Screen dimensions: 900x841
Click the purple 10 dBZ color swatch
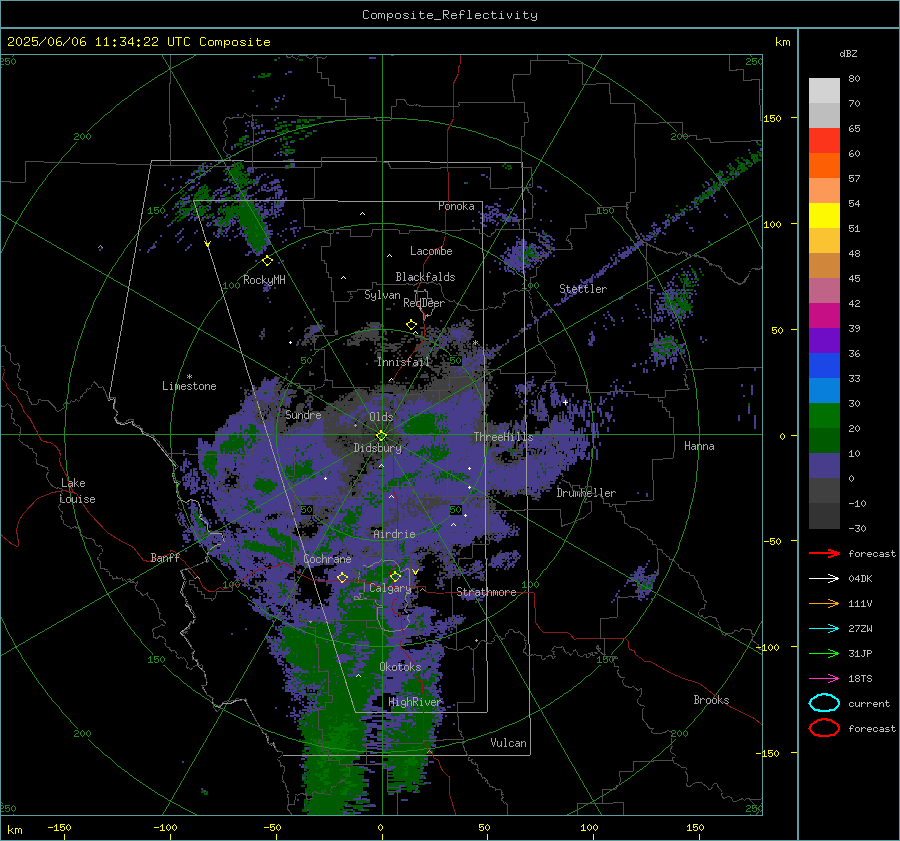tap(824, 465)
